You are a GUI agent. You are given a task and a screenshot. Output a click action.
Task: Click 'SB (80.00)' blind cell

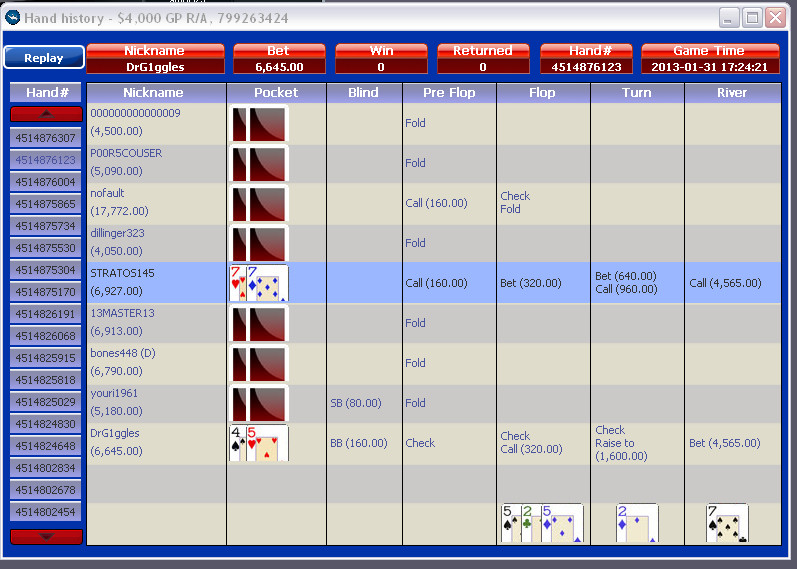tap(356, 403)
